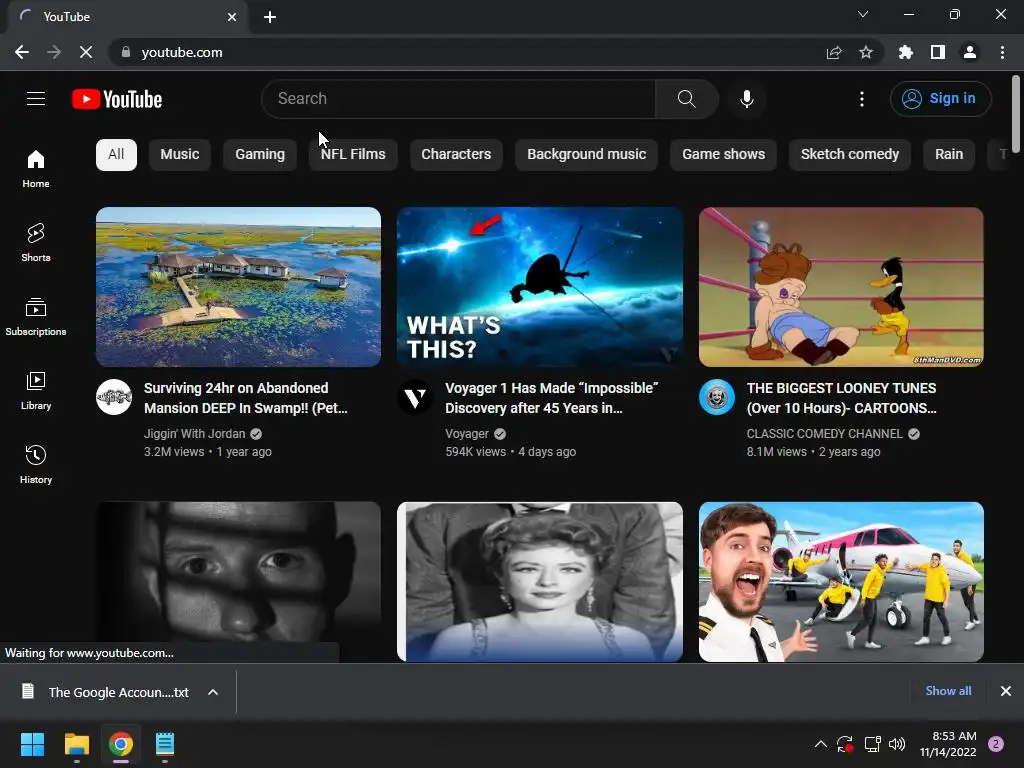This screenshot has height=768, width=1024.
Task: Go to Home in sidebar
Action: point(36,168)
